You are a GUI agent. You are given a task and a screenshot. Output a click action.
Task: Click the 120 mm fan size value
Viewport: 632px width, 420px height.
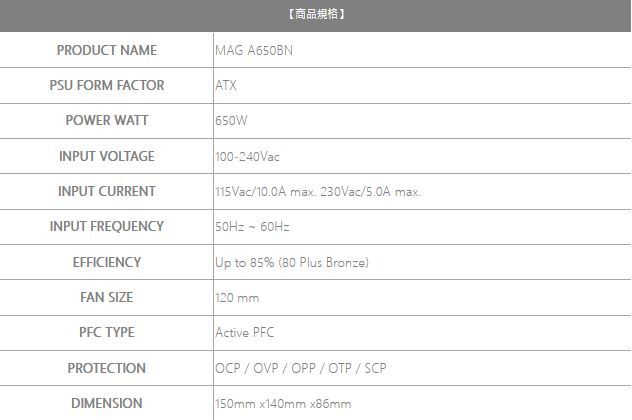point(237,298)
